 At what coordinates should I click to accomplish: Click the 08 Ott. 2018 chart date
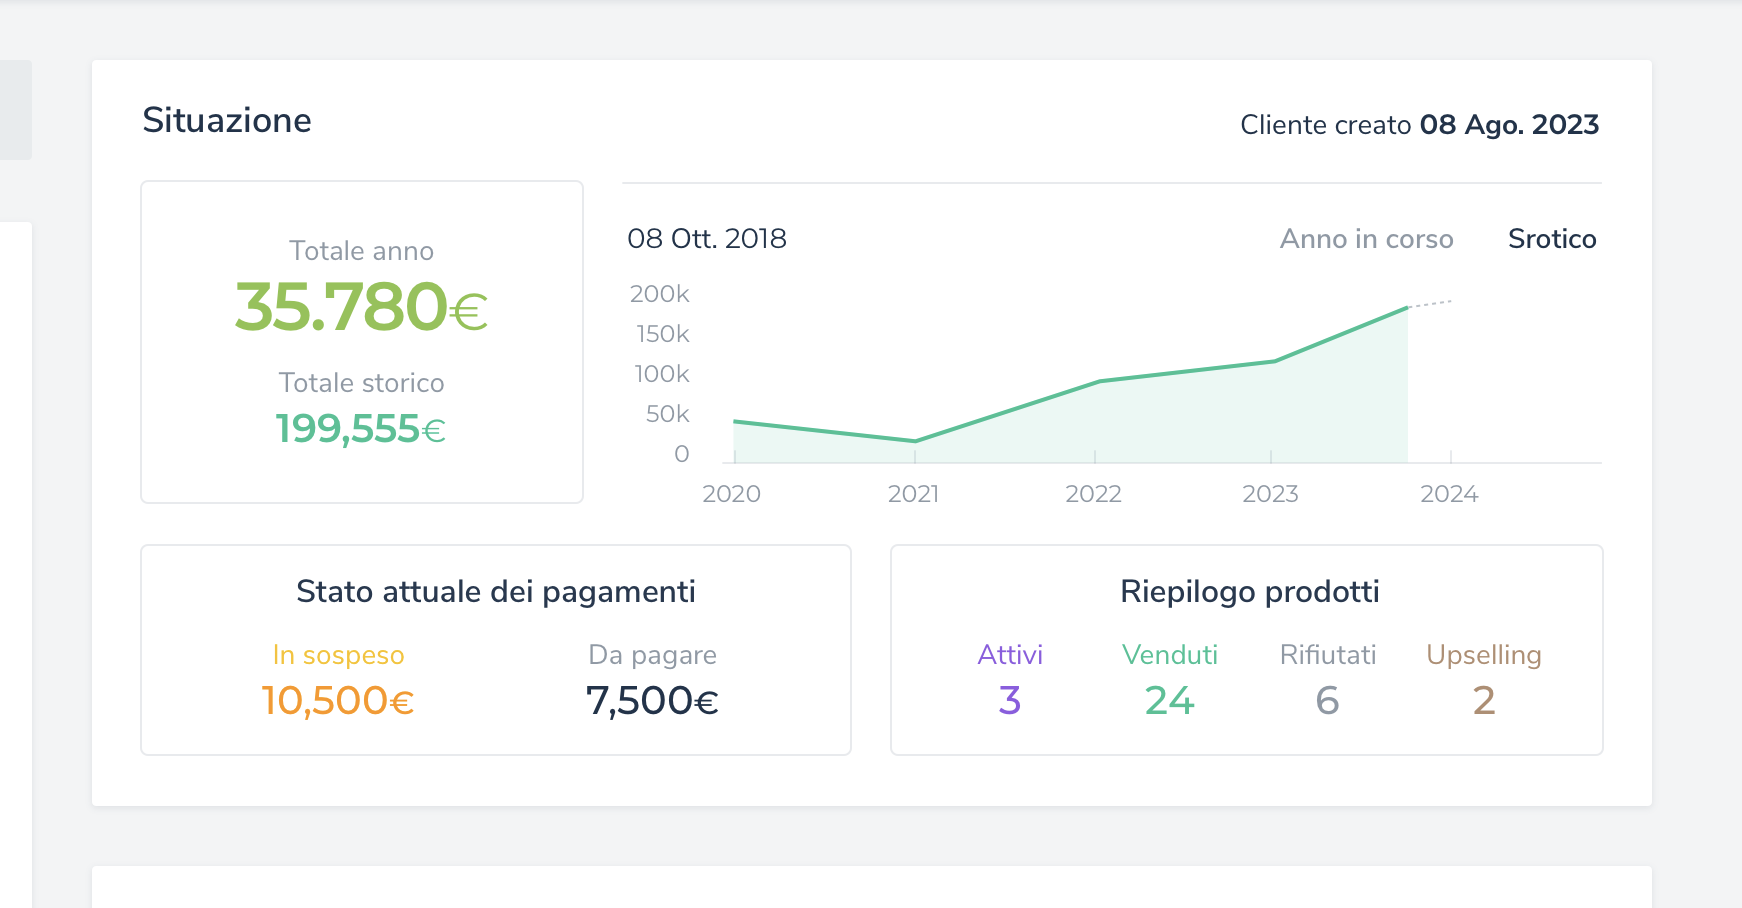click(707, 239)
